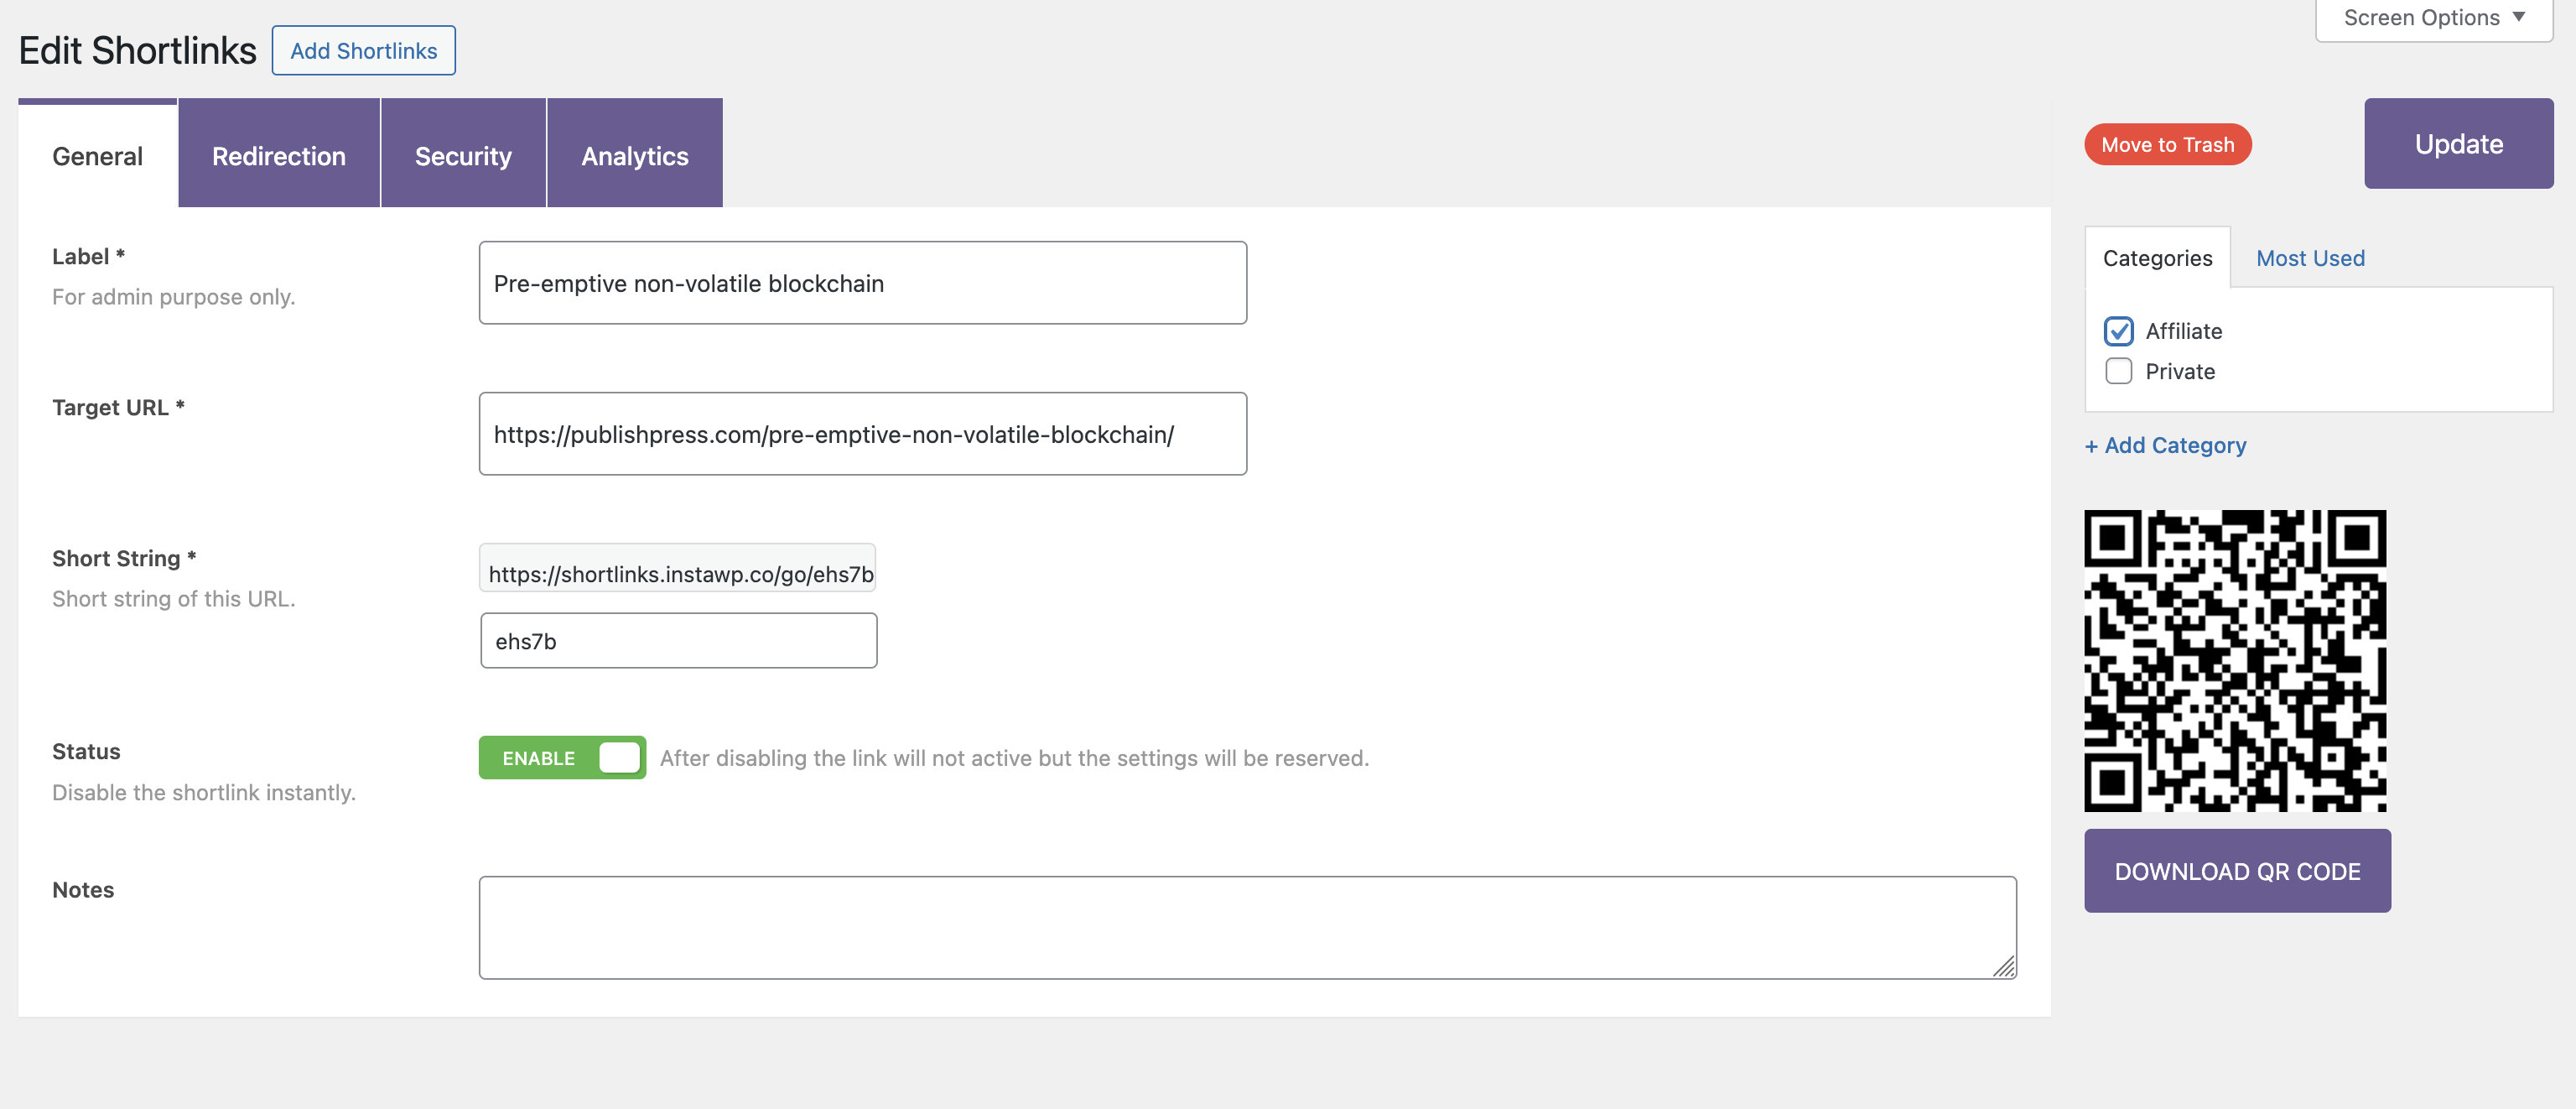Click the Target URL field
2576x1109 pixels.
[x=862, y=434]
